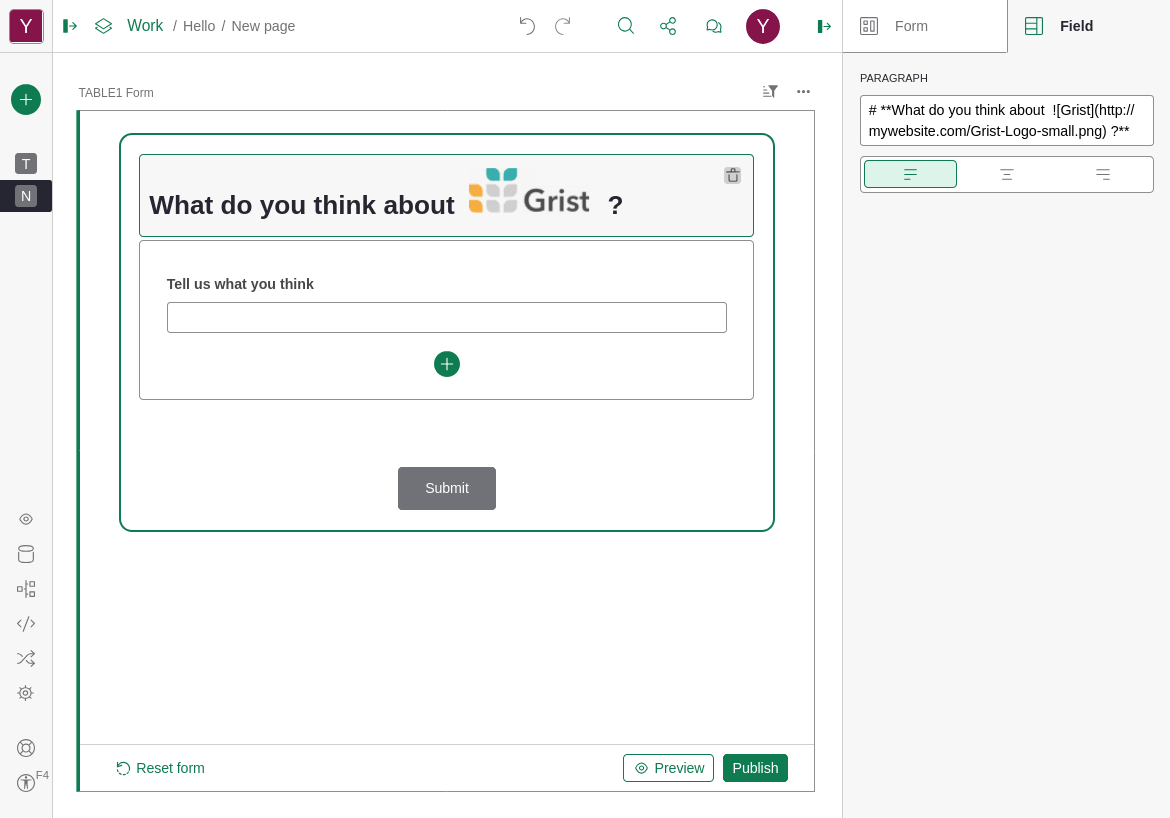Collapse the right creator panel
The height and width of the screenshot is (818, 1170).
click(825, 26)
